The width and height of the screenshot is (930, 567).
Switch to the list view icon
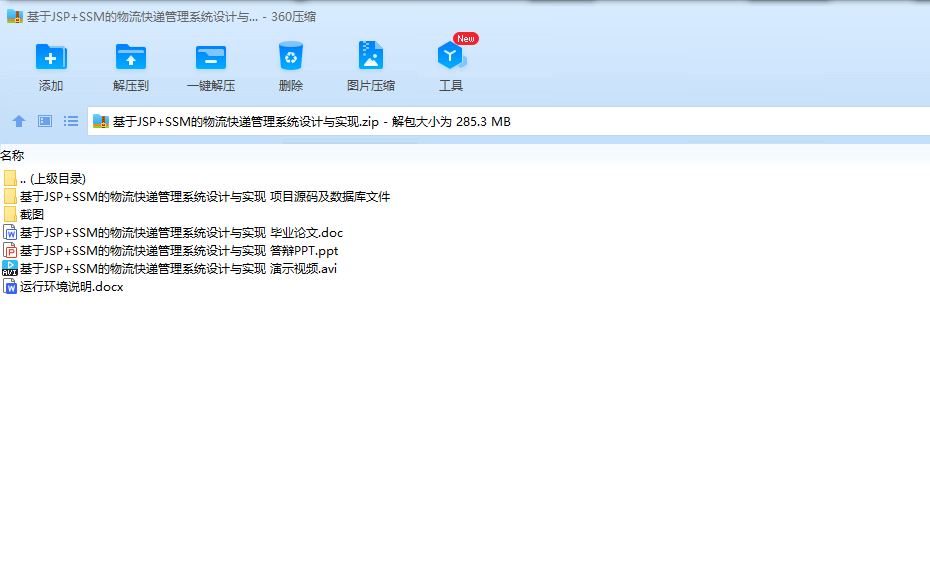coord(71,121)
